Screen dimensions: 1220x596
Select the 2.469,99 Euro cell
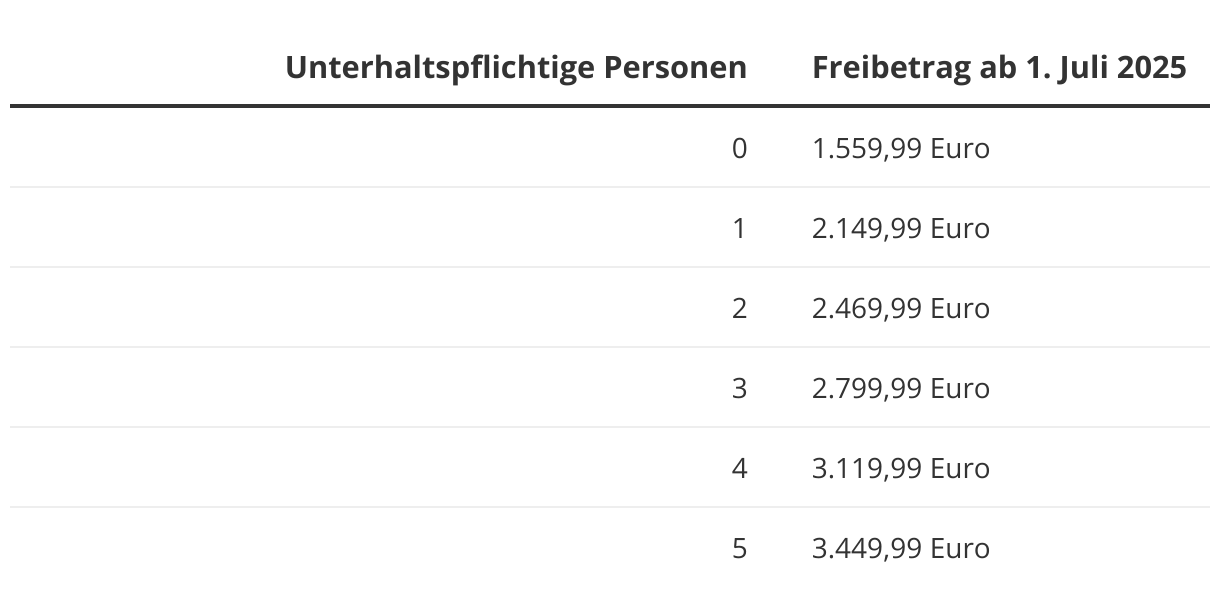[x=901, y=309]
